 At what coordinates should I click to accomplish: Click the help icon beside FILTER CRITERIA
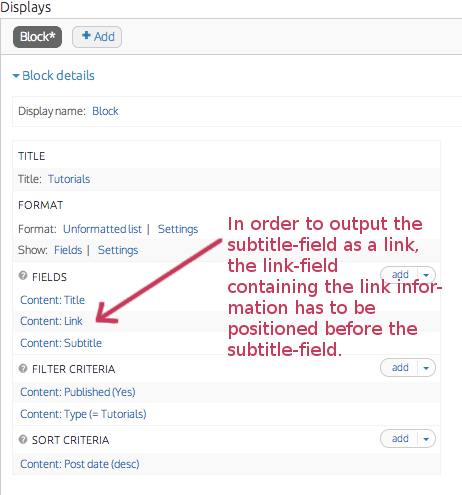point(23,369)
